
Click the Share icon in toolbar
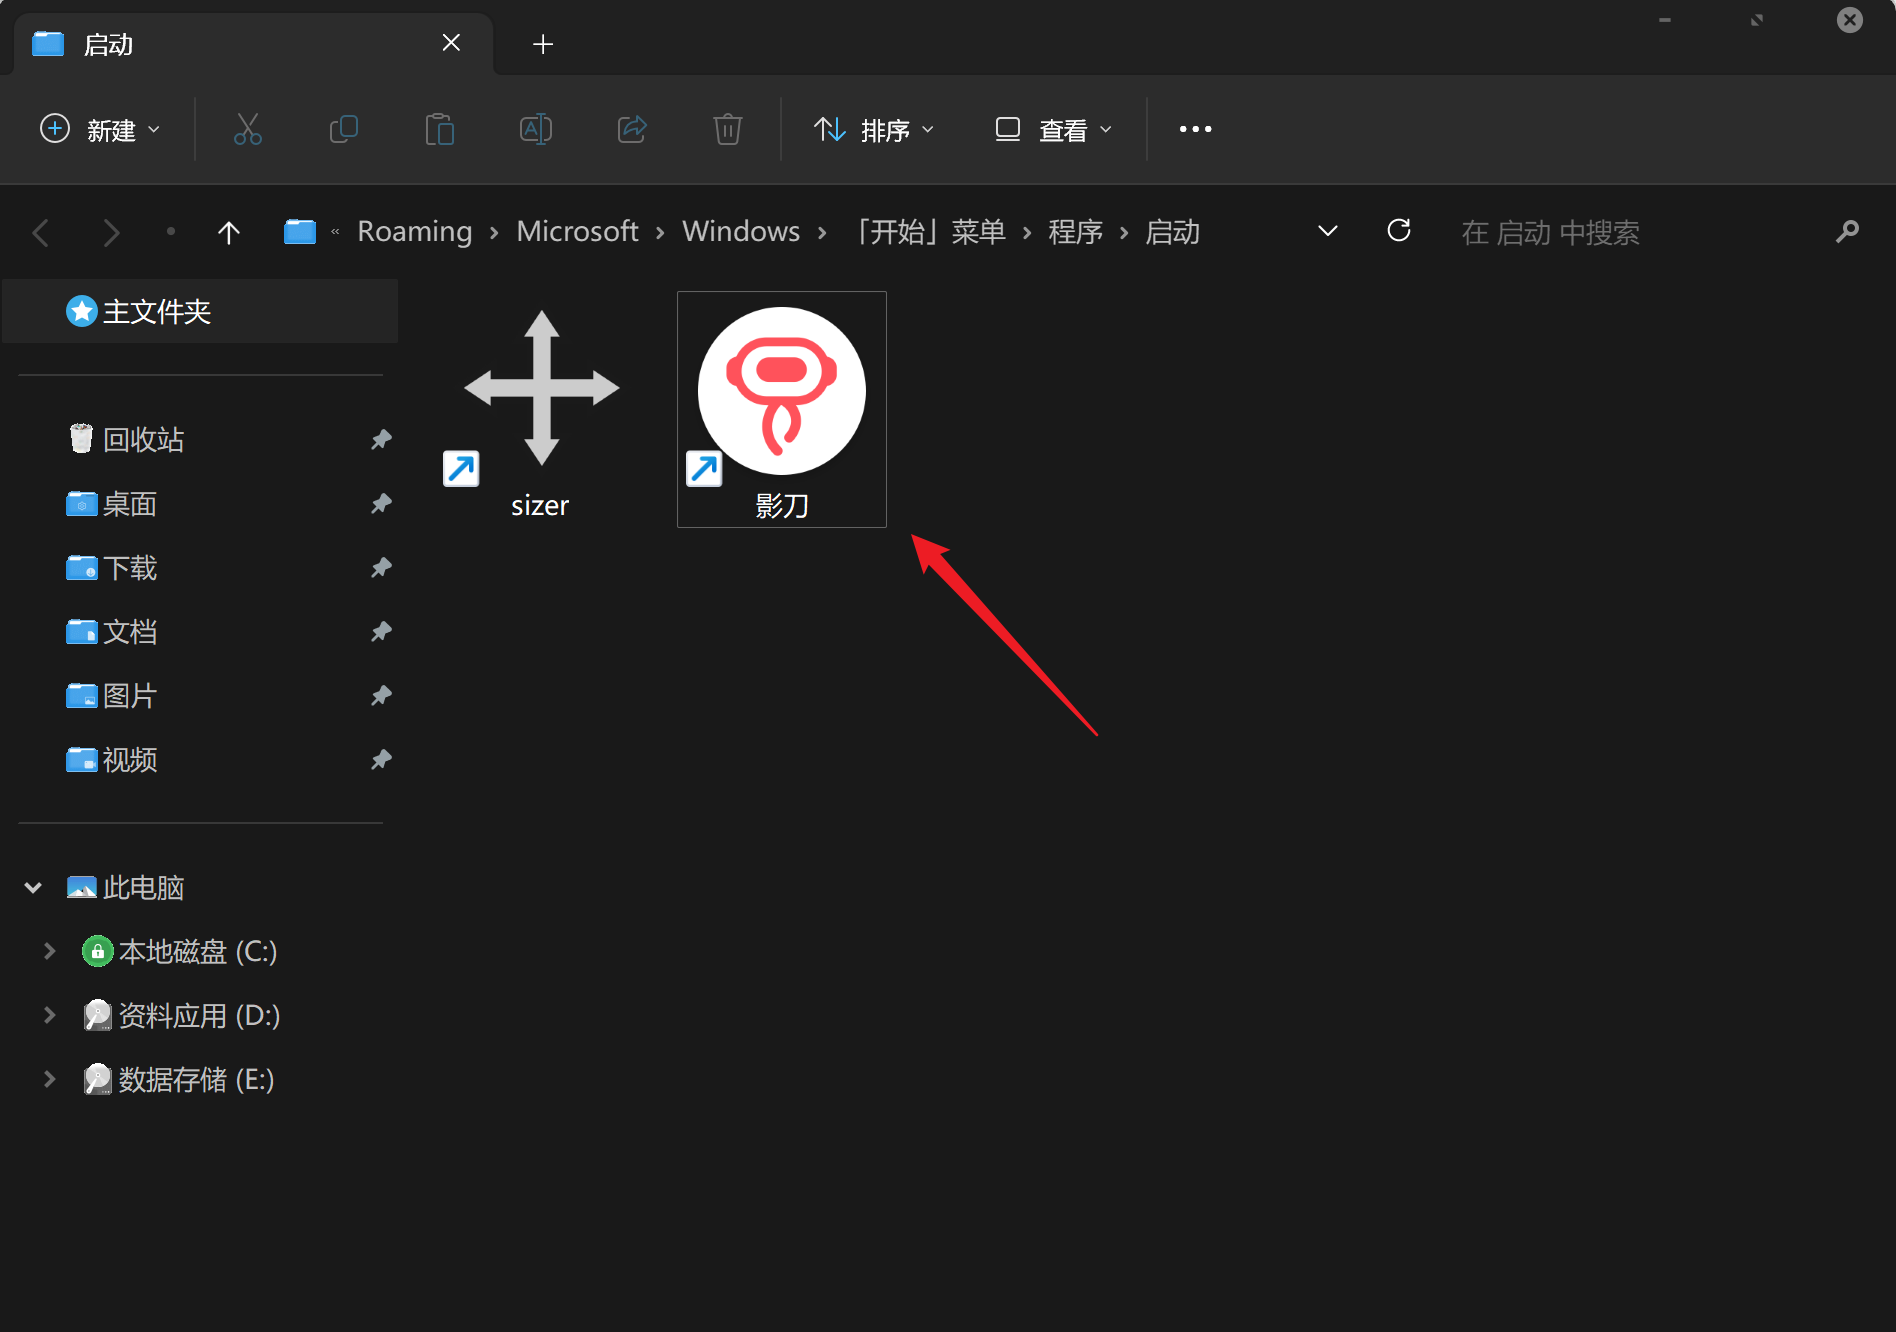632,130
